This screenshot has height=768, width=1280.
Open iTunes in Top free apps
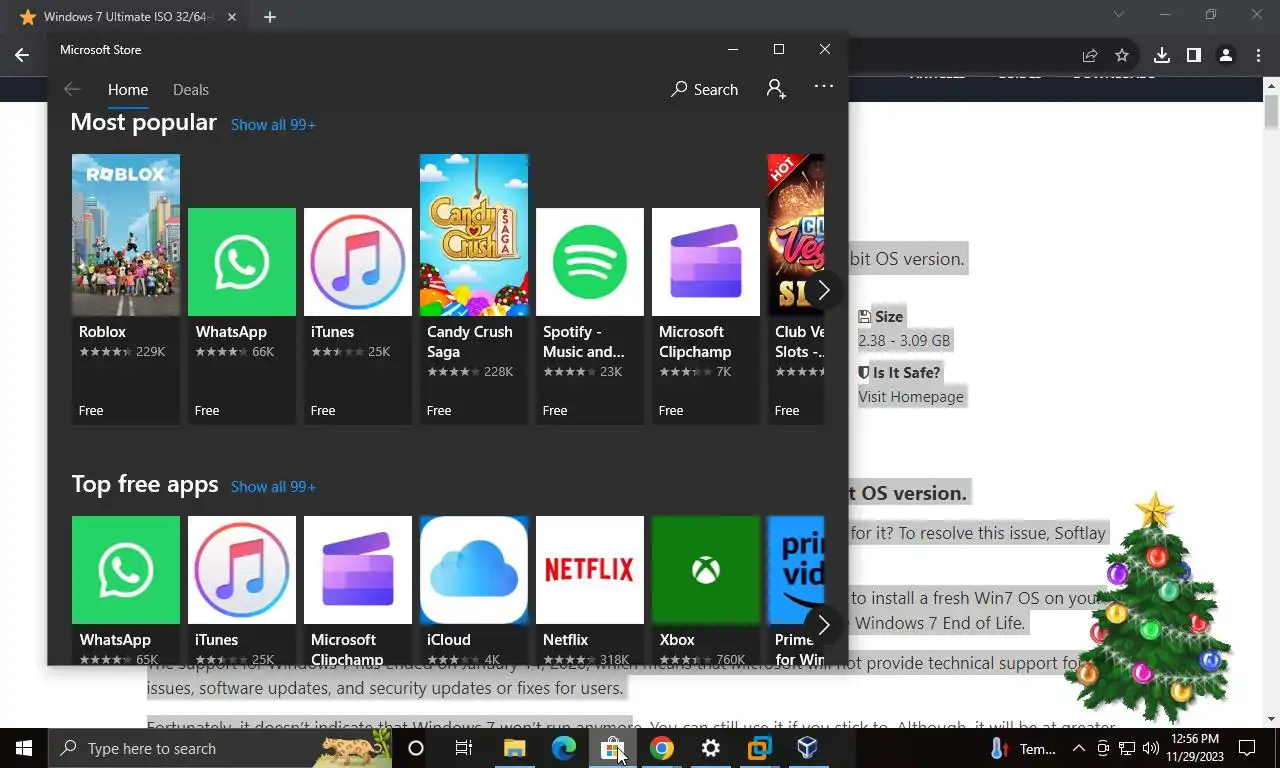tap(242, 590)
